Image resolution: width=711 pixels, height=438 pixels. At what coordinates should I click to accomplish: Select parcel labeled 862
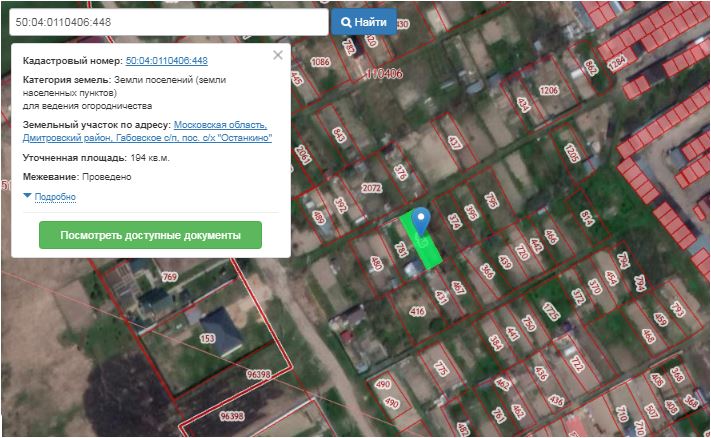click(591, 67)
